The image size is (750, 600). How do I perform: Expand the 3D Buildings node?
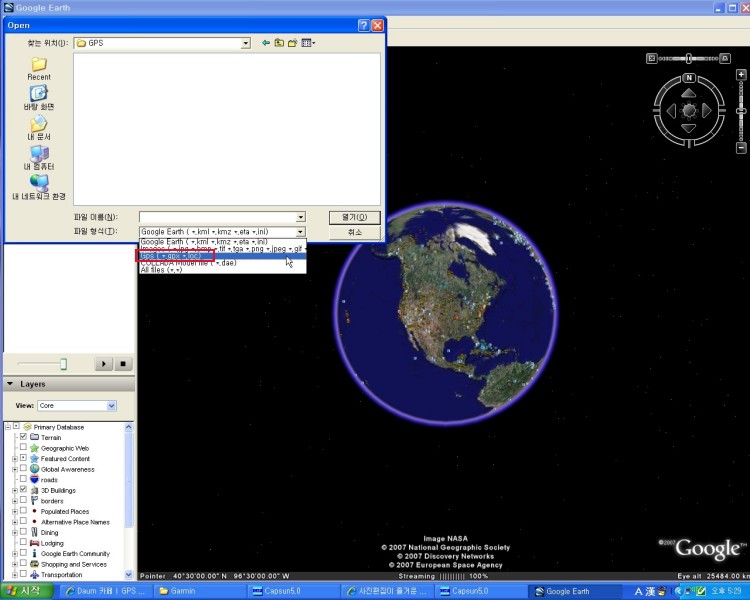click(15, 490)
